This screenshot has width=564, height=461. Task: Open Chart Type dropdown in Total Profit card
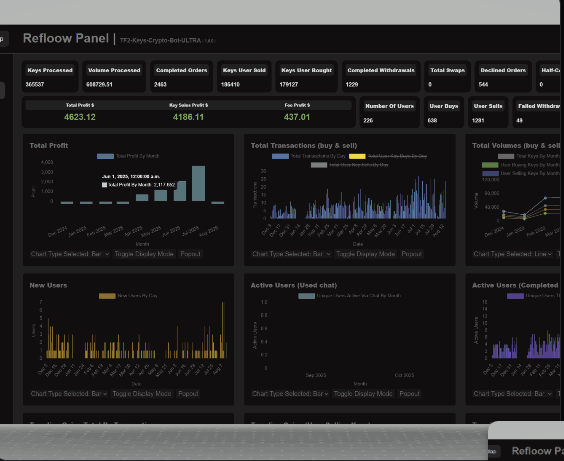70,254
